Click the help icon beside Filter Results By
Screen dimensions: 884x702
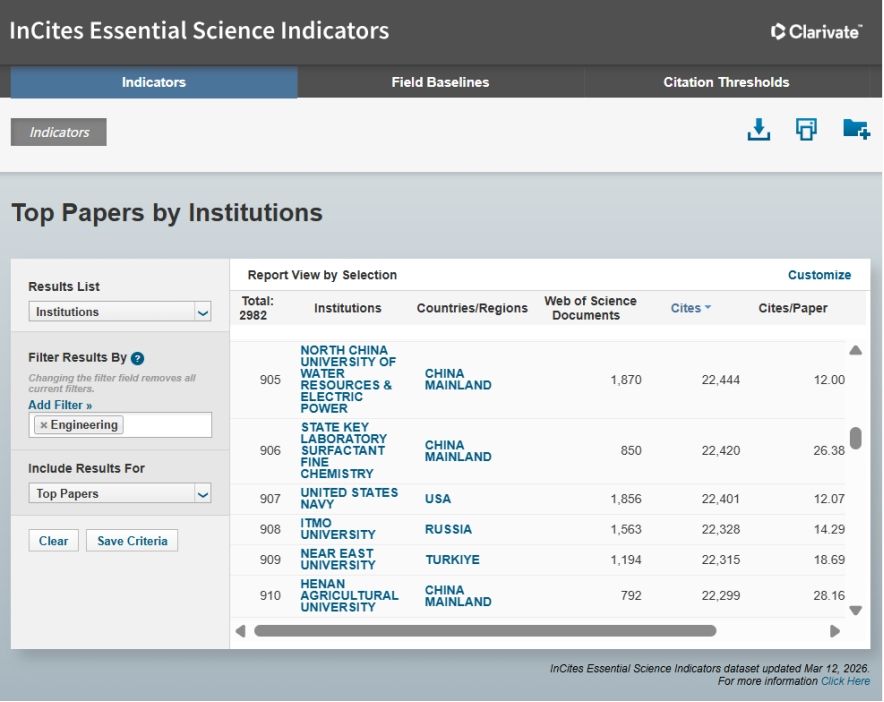tap(138, 358)
